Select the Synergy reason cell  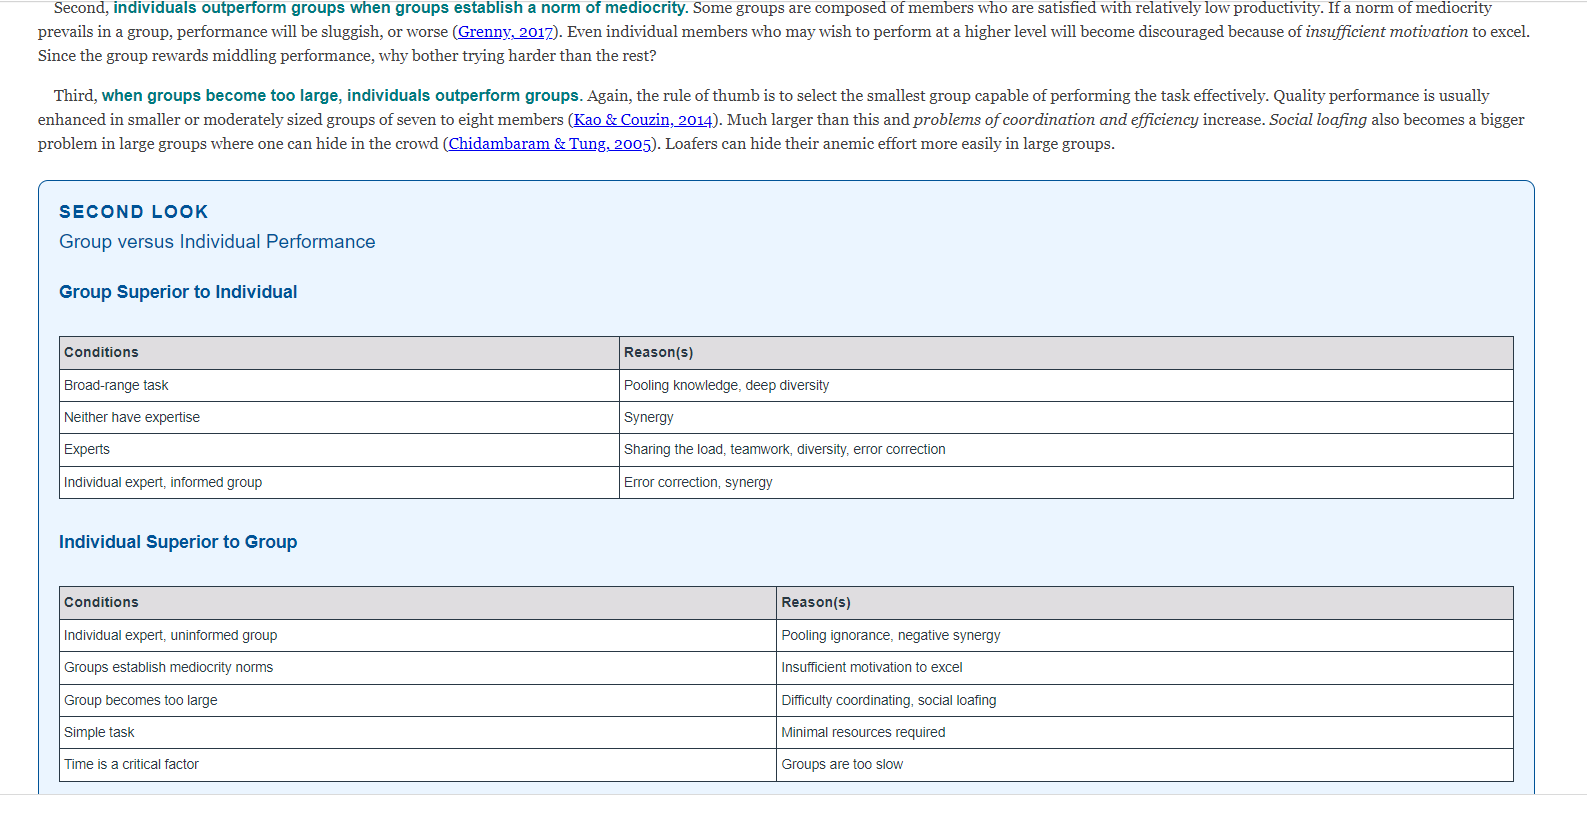pos(1066,418)
